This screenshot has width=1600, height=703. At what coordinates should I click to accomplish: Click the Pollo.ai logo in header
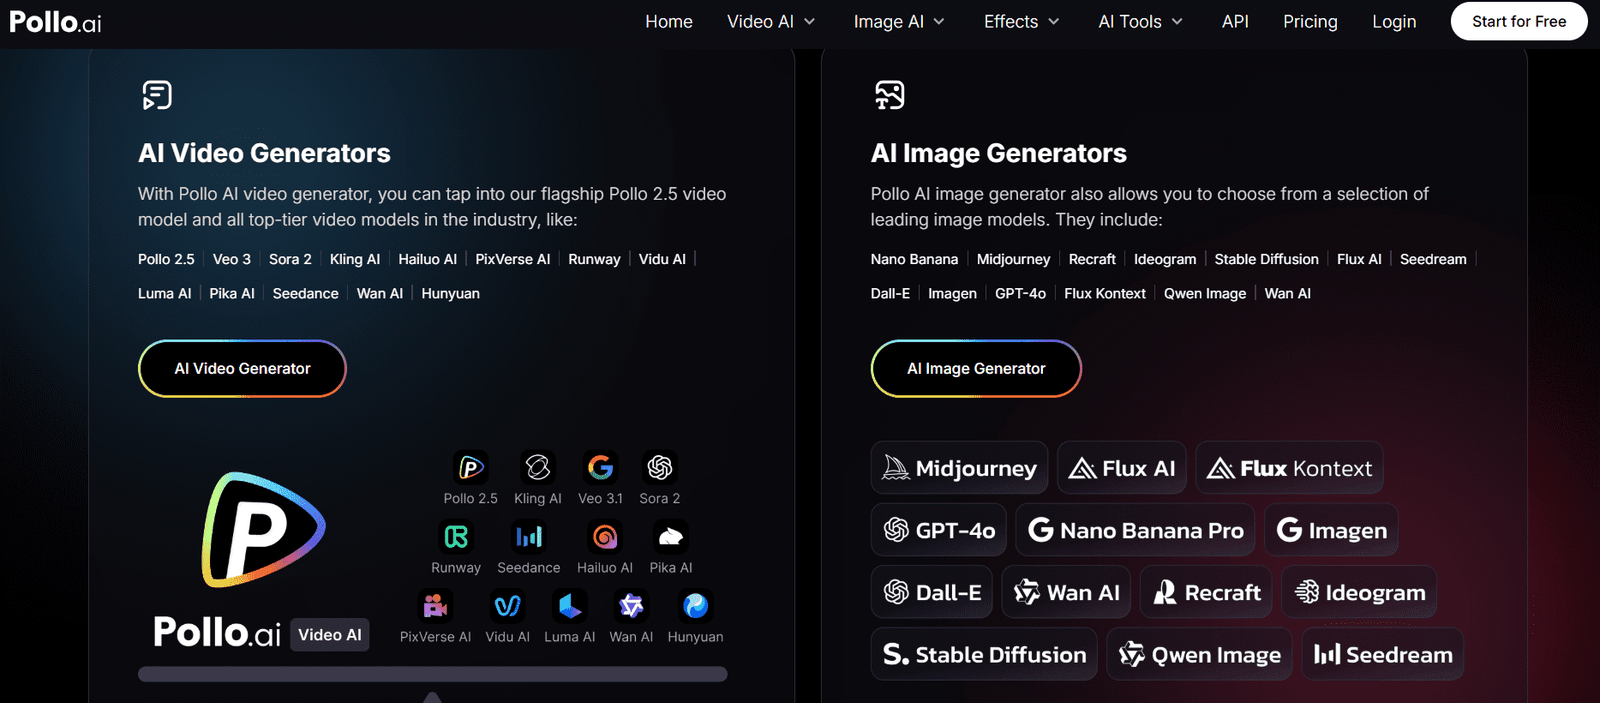tap(56, 22)
